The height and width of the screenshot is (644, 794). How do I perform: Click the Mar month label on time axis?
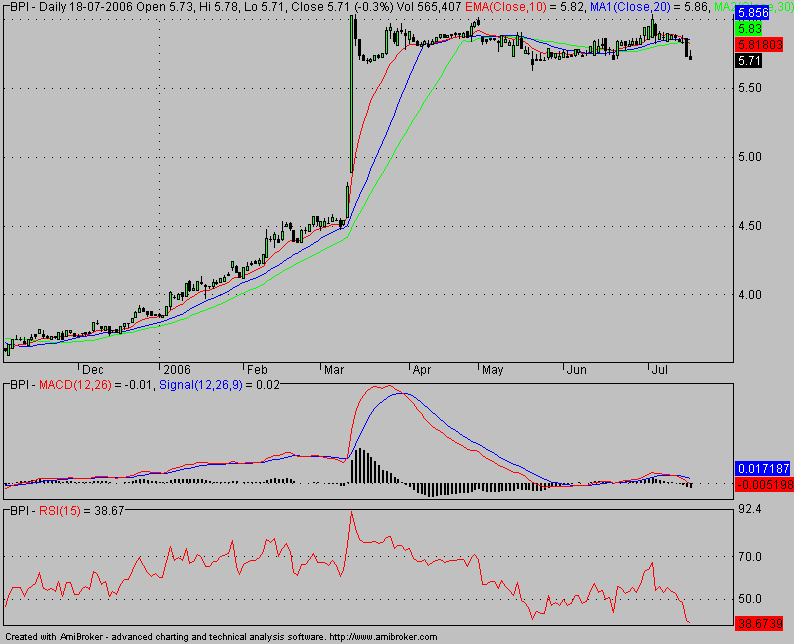[334, 370]
